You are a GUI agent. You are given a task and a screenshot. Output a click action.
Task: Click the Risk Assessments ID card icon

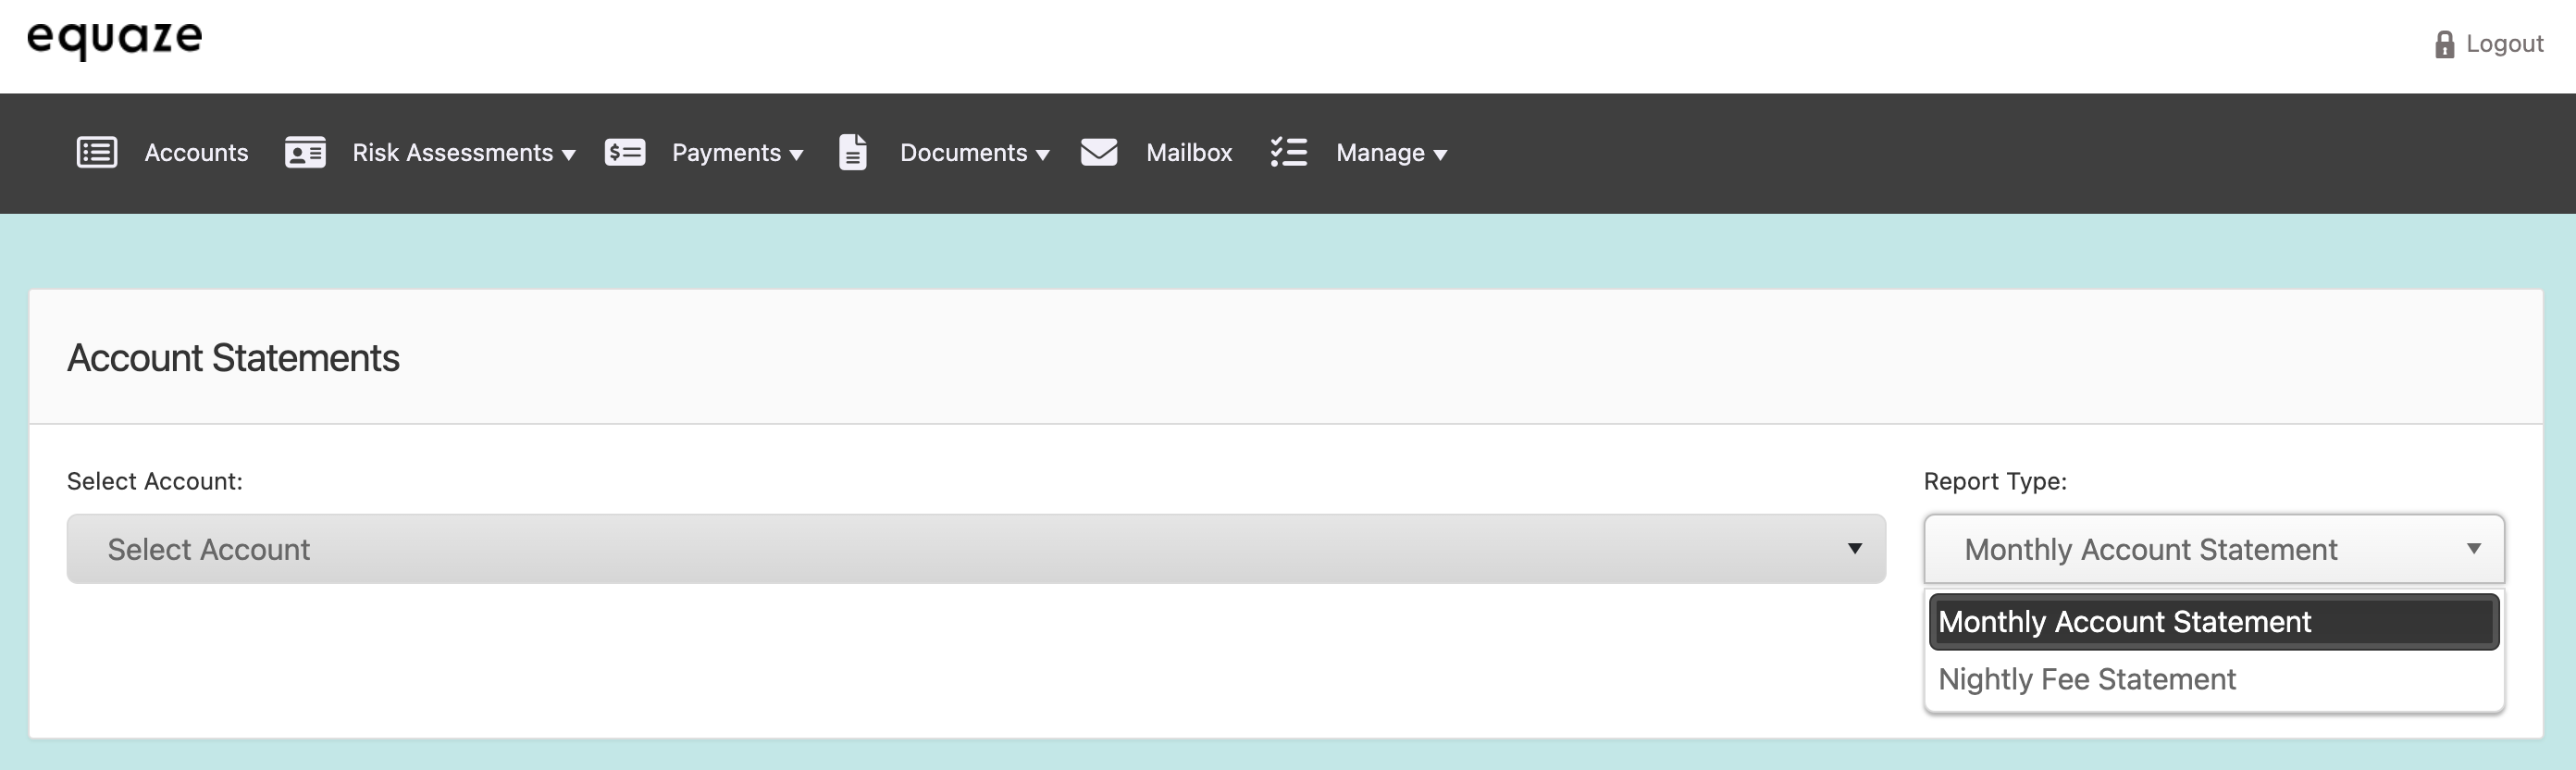(305, 152)
